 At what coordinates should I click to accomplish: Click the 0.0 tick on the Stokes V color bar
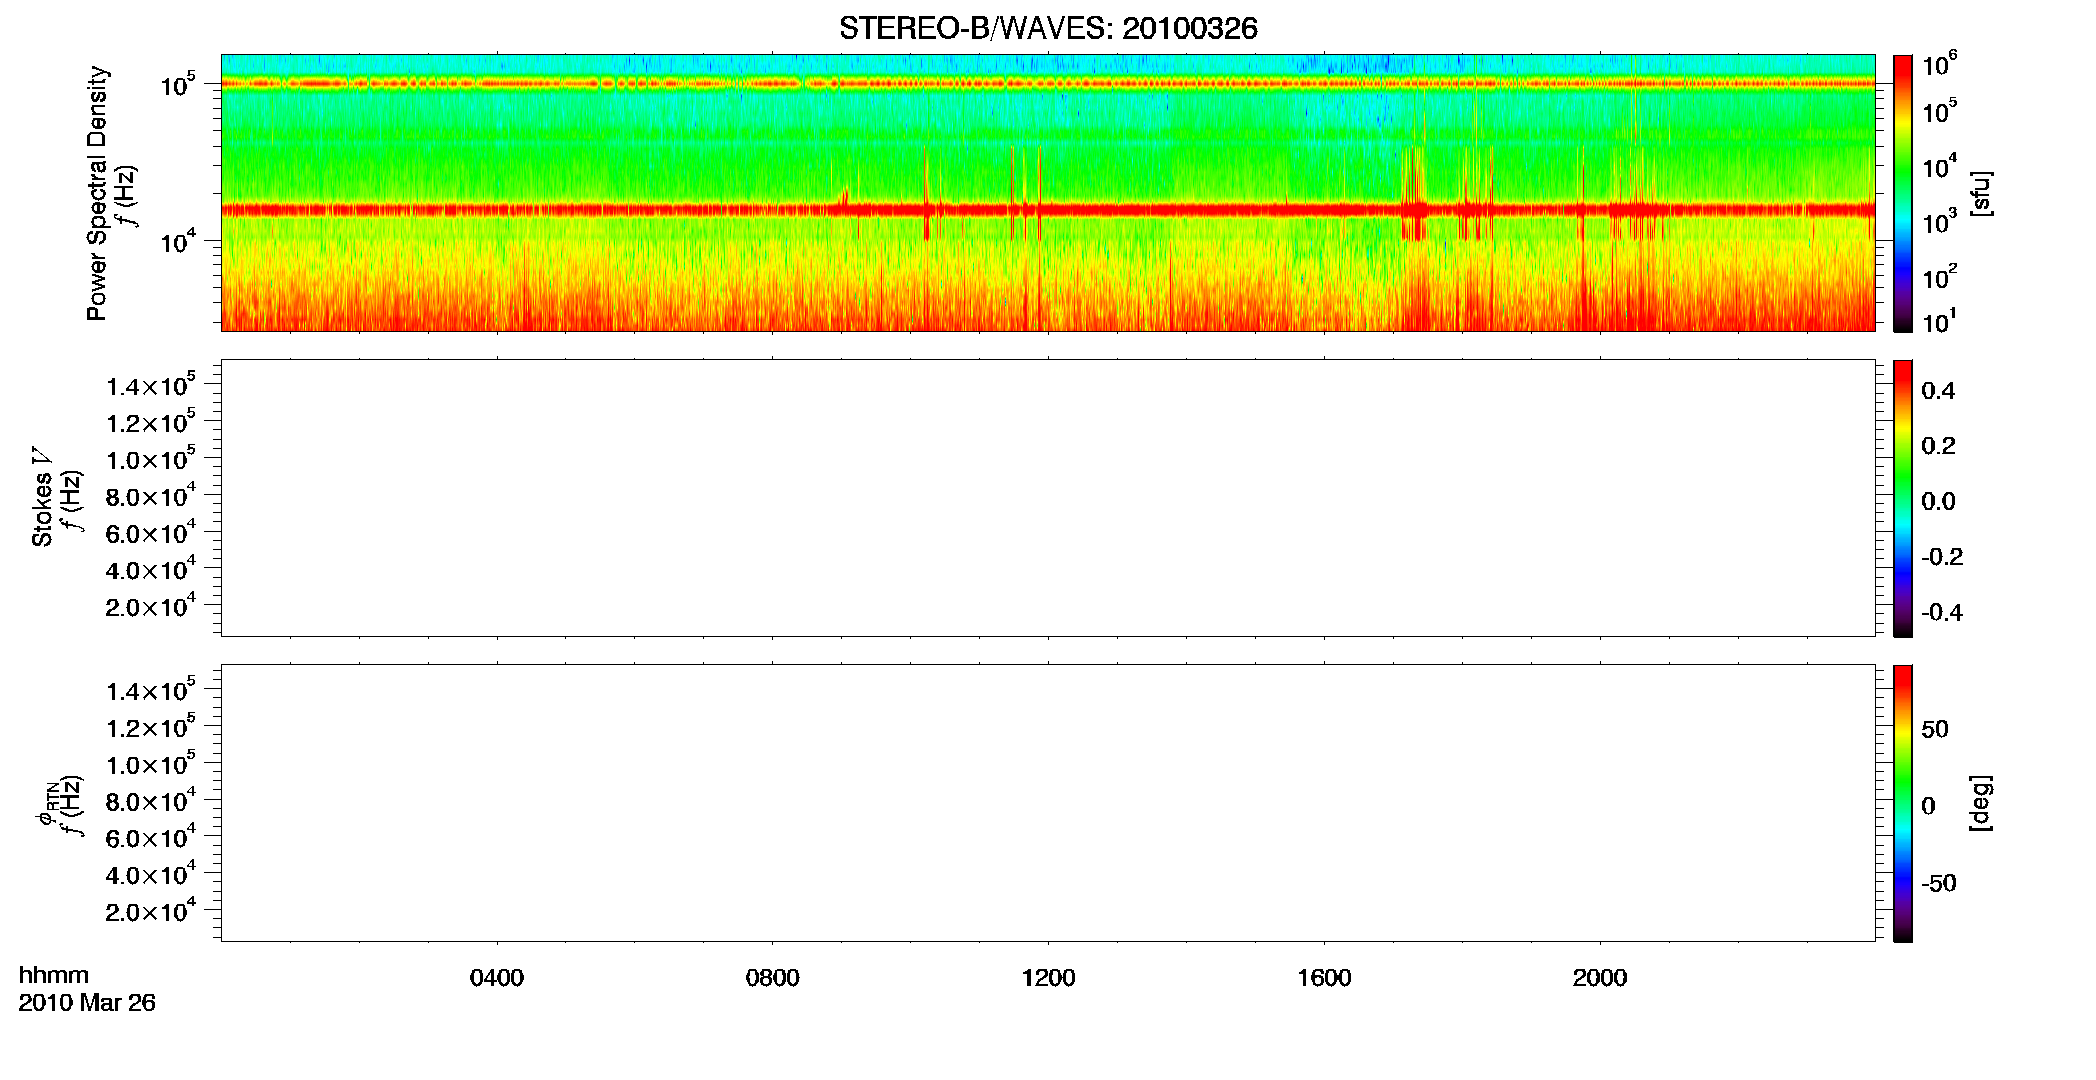point(1938,502)
